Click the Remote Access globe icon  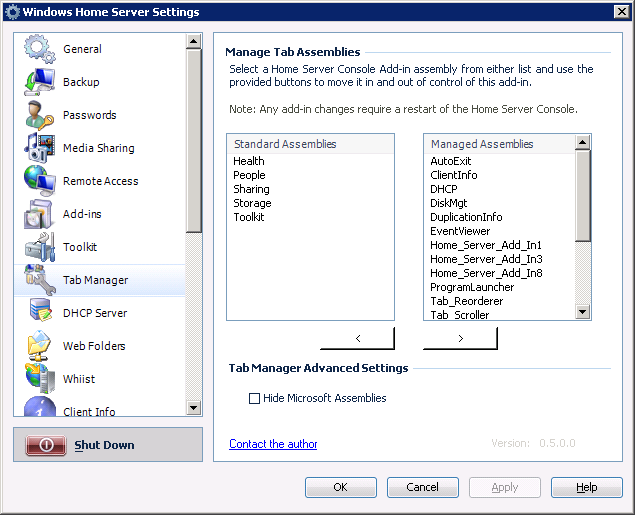point(39,181)
